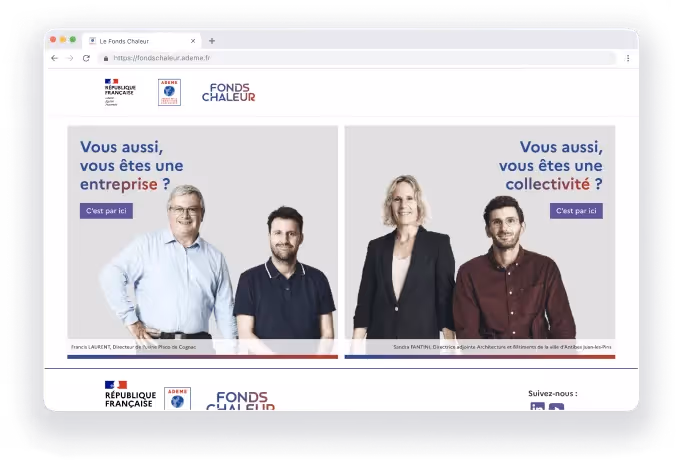The image size is (681, 467).
Task: Click the fondschaleur.ademe.fr address bar
Action: click(360, 58)
